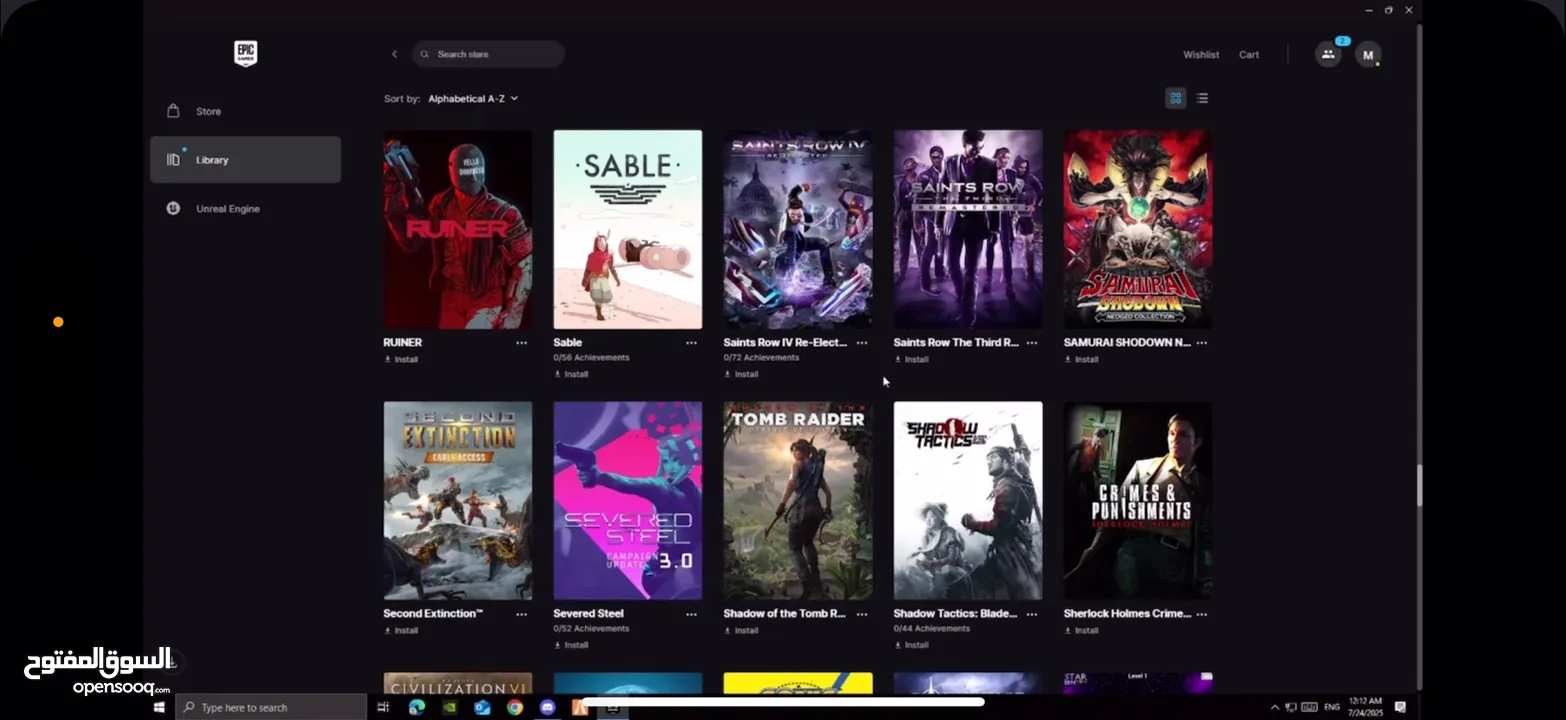This screenshot has height=720, width=1566.
Task: Click the Epic Games logo
Action: coord(245,53)
